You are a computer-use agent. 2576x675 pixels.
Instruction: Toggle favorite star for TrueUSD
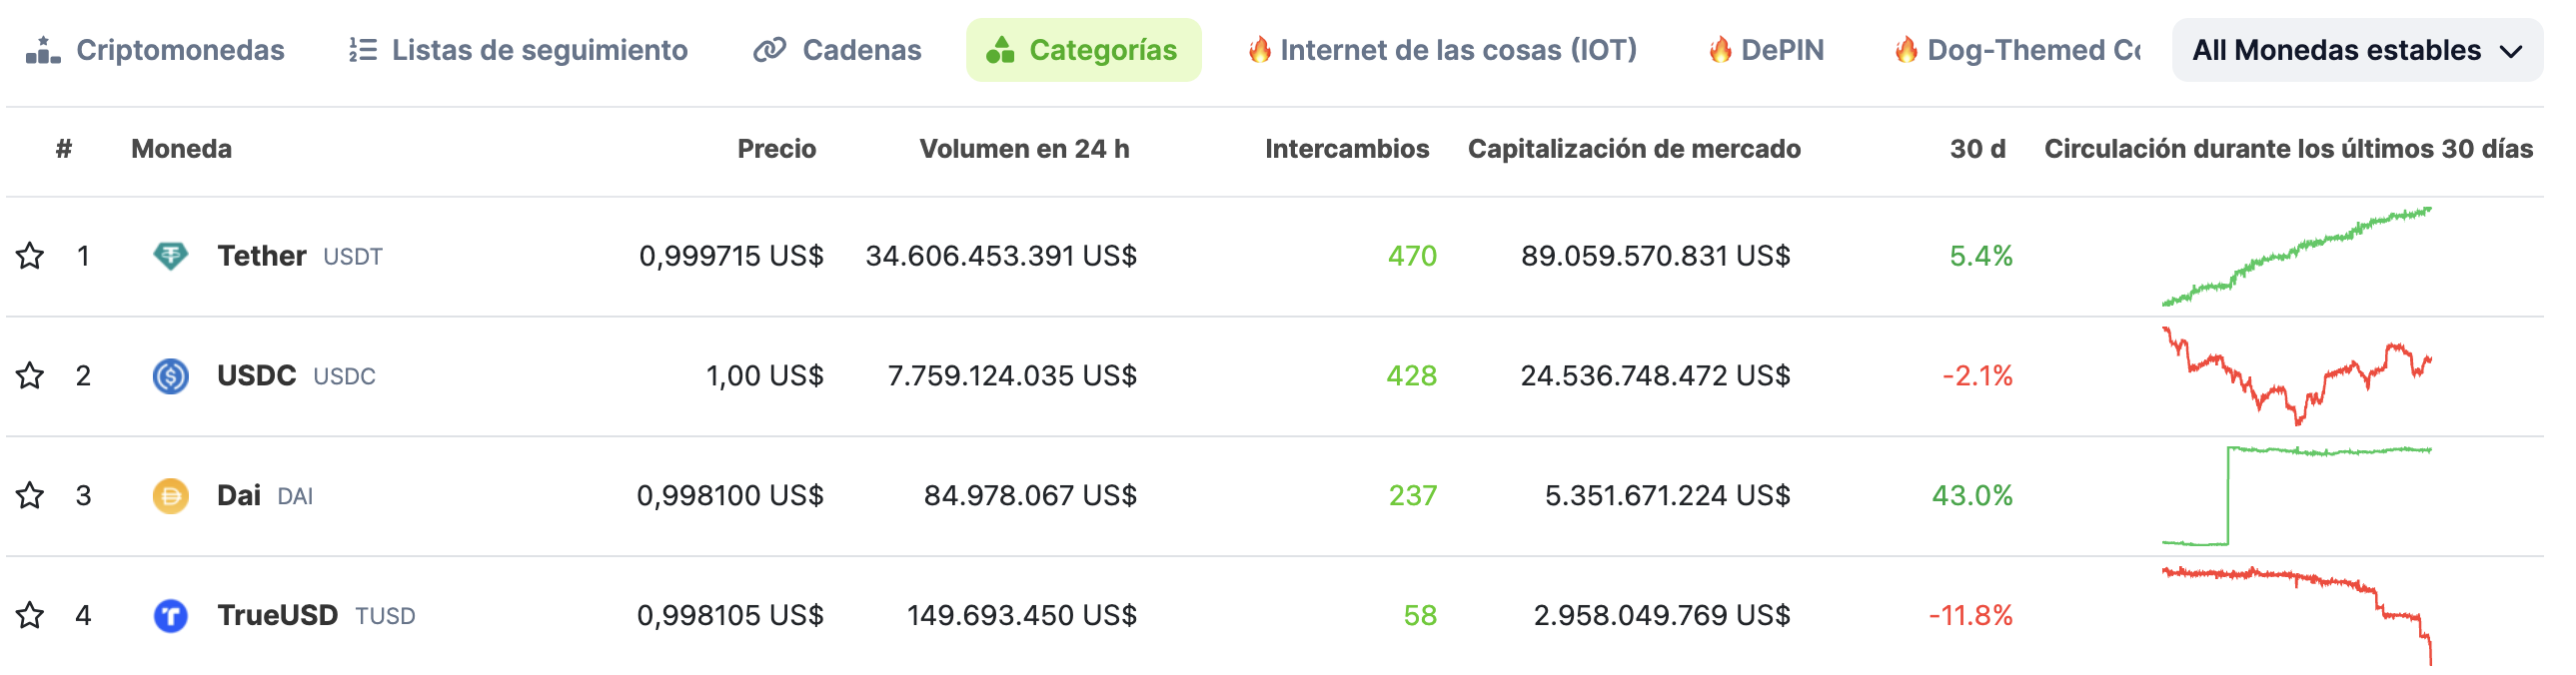pos(30,616)
